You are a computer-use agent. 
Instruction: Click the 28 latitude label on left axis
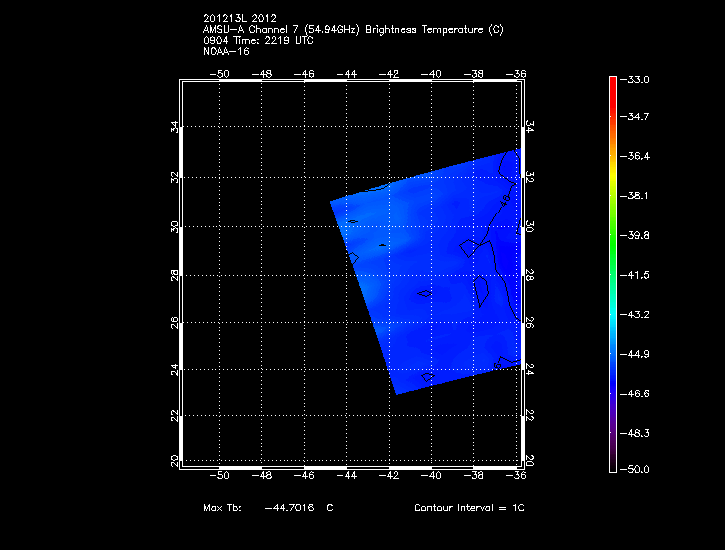click(x=175, y=273)
